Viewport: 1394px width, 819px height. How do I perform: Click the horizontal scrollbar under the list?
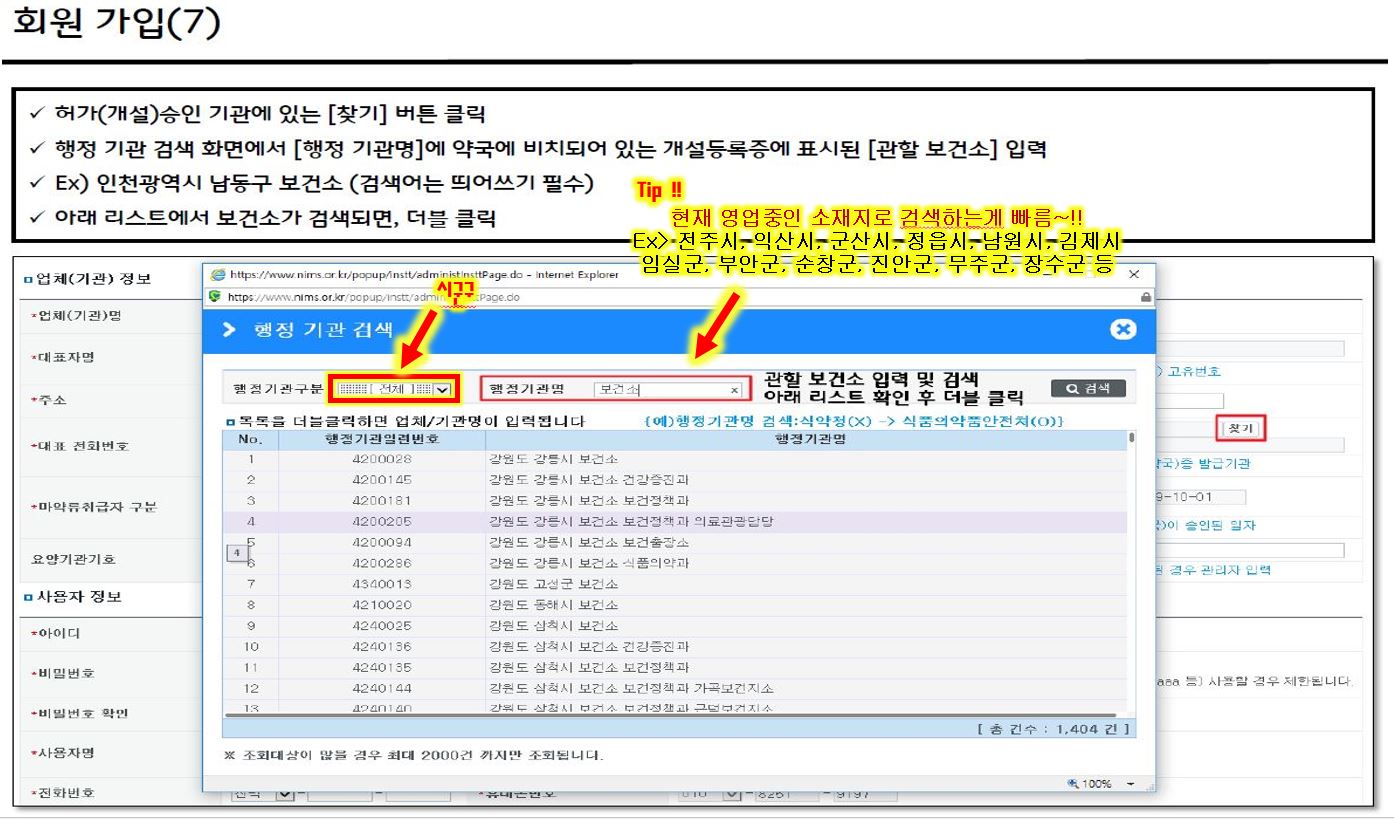click(600, 715)
